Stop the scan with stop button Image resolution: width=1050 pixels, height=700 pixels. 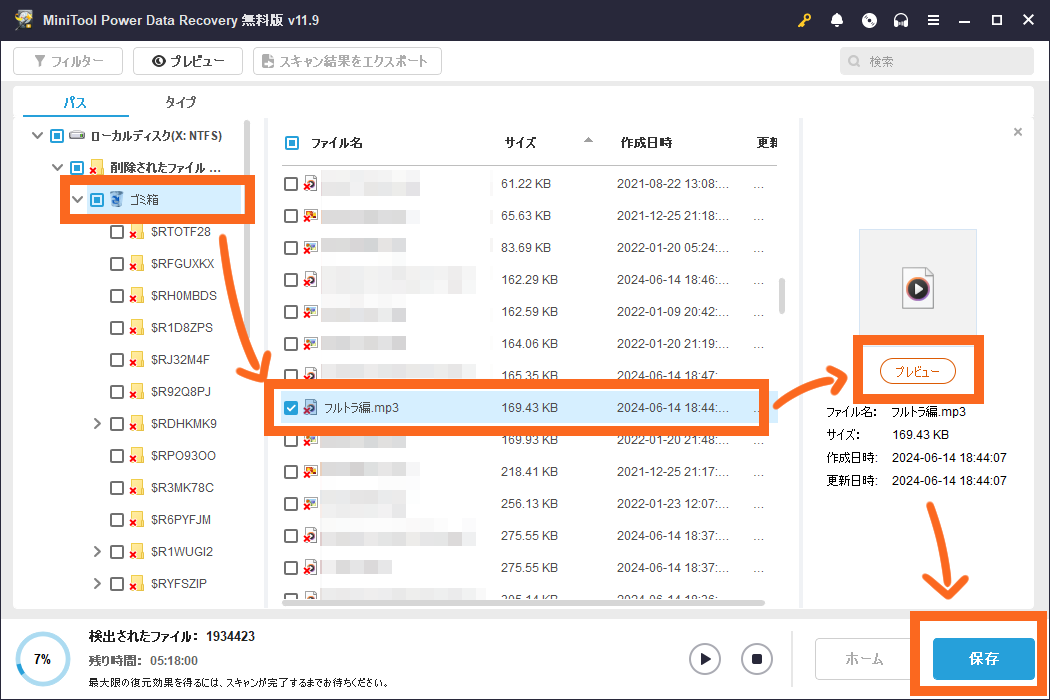point(757,659)
